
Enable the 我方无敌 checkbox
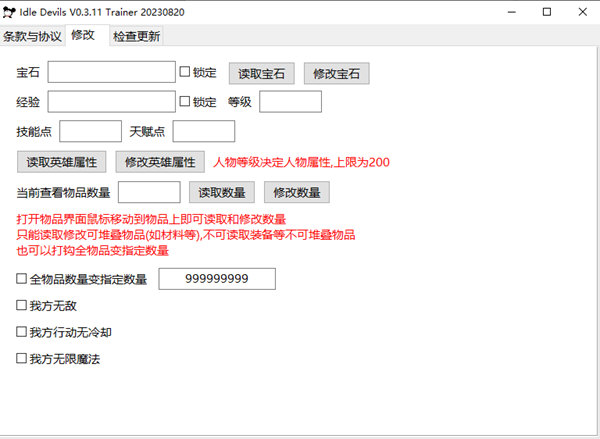coord(22,306)
